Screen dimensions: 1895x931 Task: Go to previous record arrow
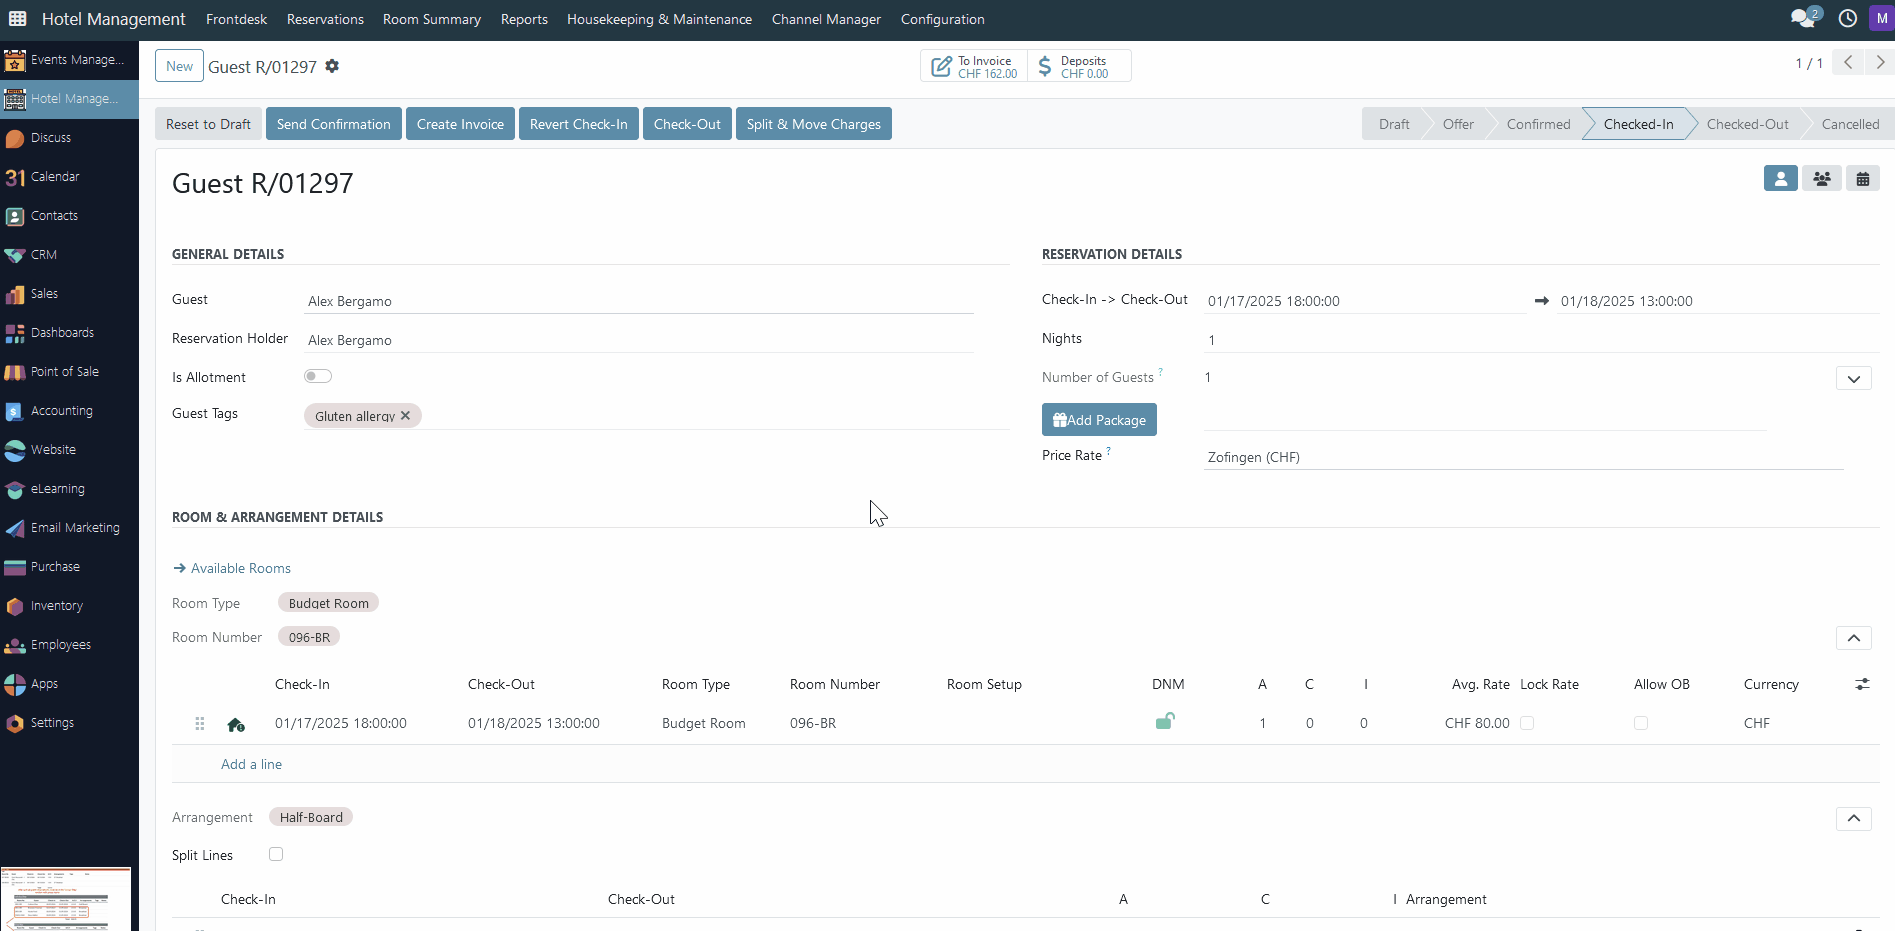(x=1848, y=62)
